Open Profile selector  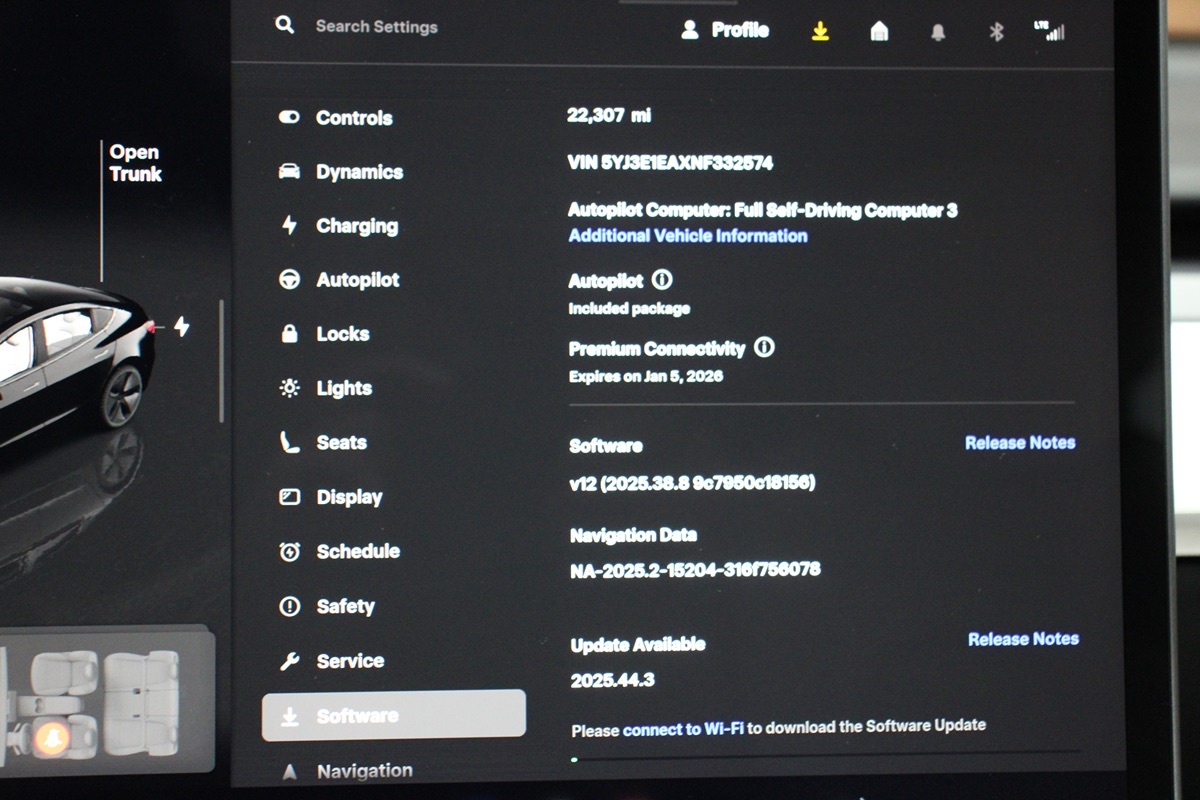point(726,30)
